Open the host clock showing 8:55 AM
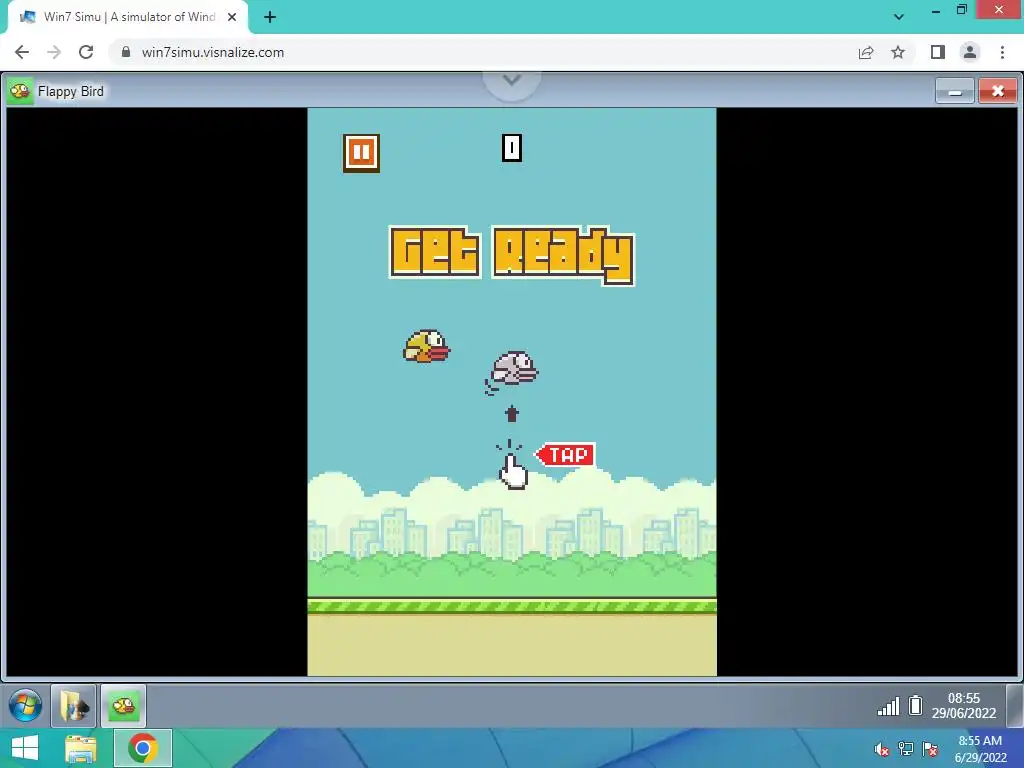 [x=981, y=749]
